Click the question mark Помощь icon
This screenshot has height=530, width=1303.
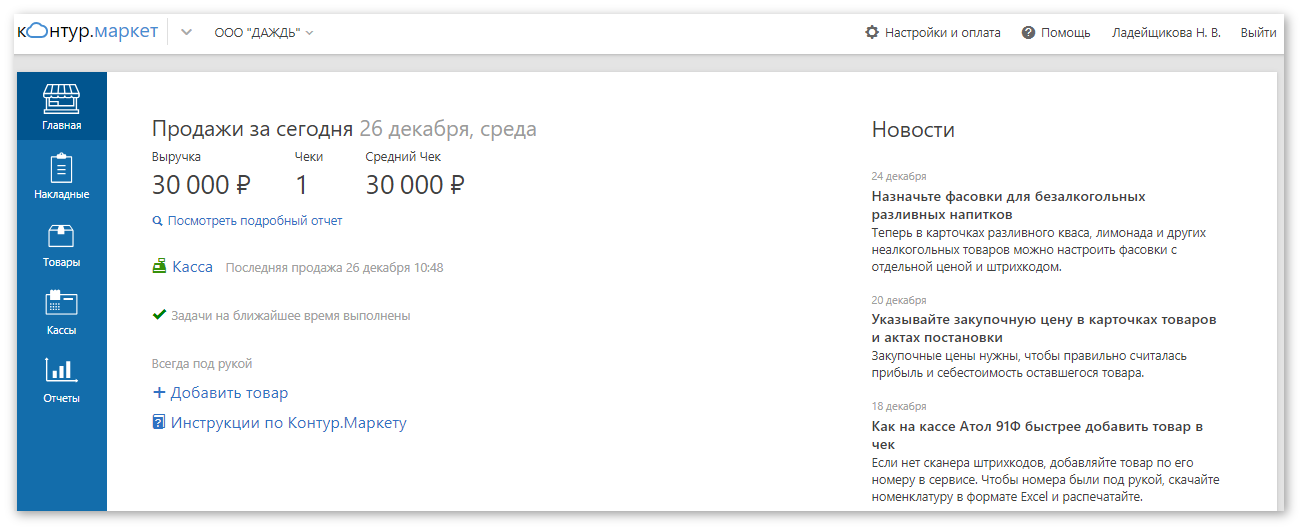pyautogui.click(x=1028, y=33)
